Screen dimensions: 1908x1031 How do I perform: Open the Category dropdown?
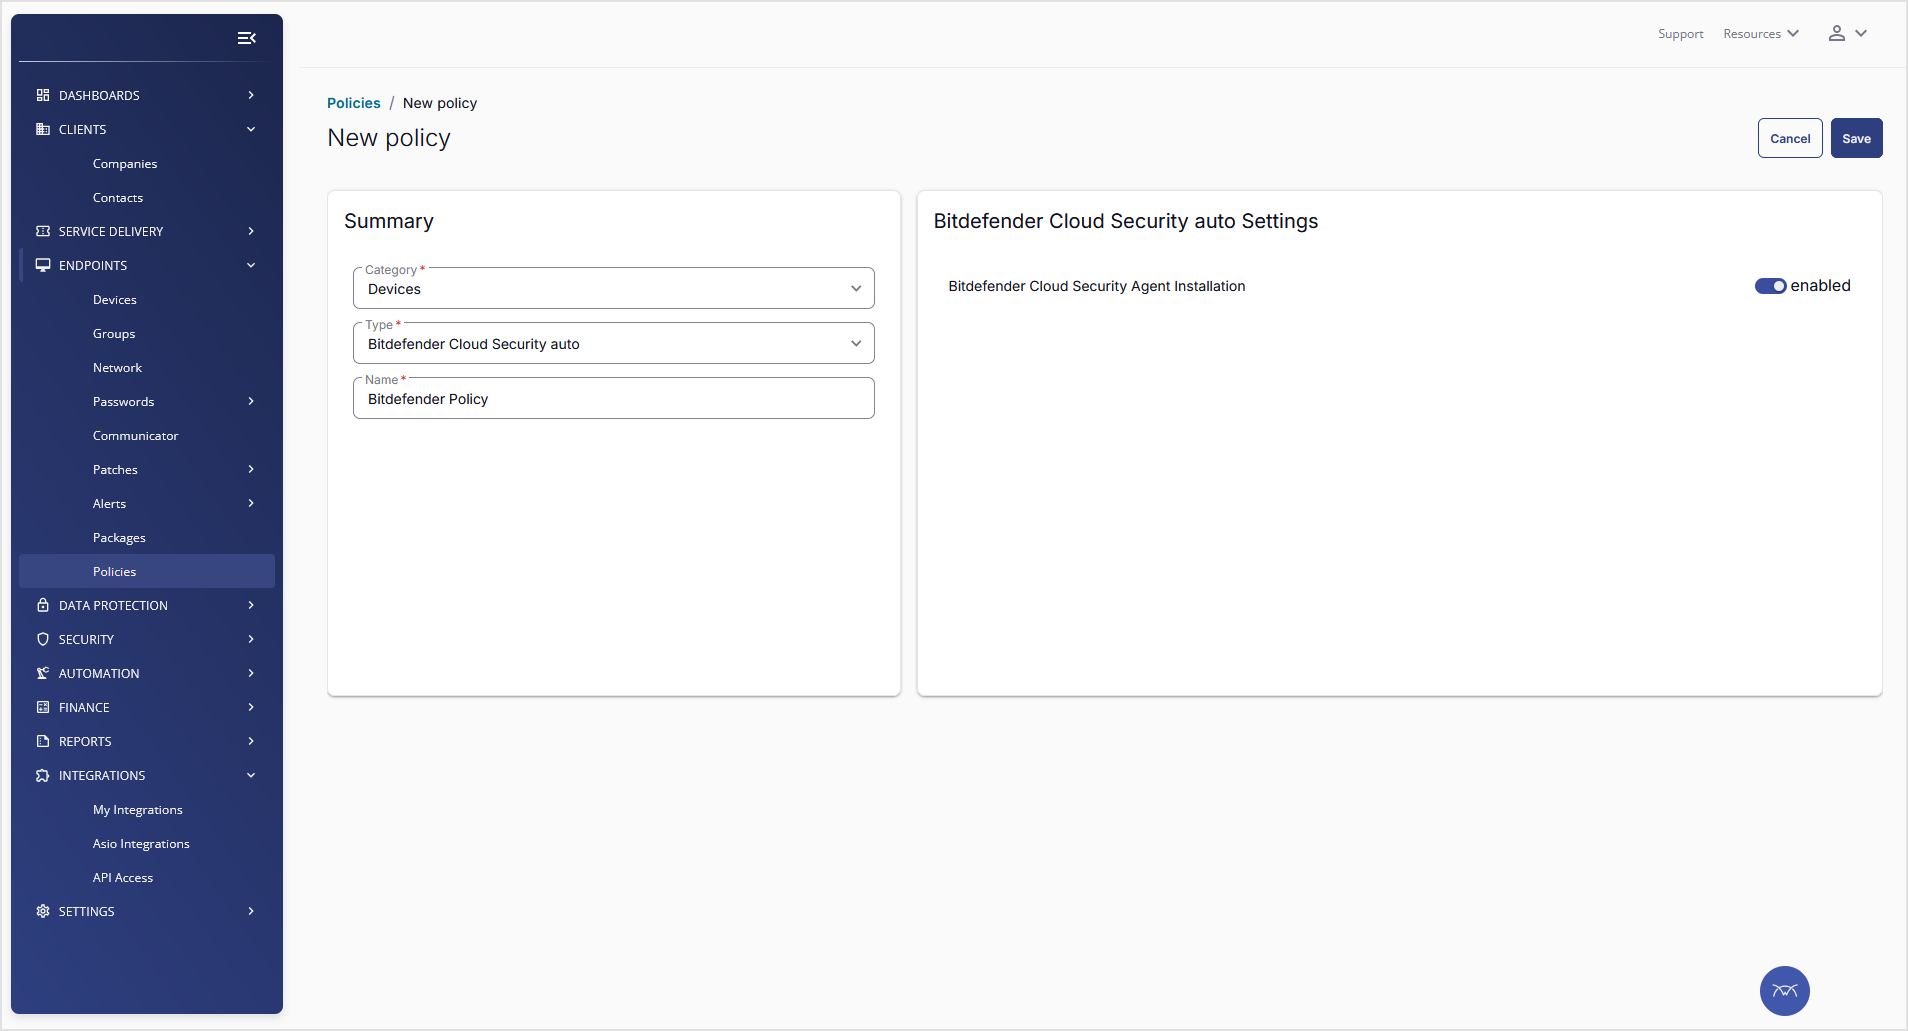613,289
